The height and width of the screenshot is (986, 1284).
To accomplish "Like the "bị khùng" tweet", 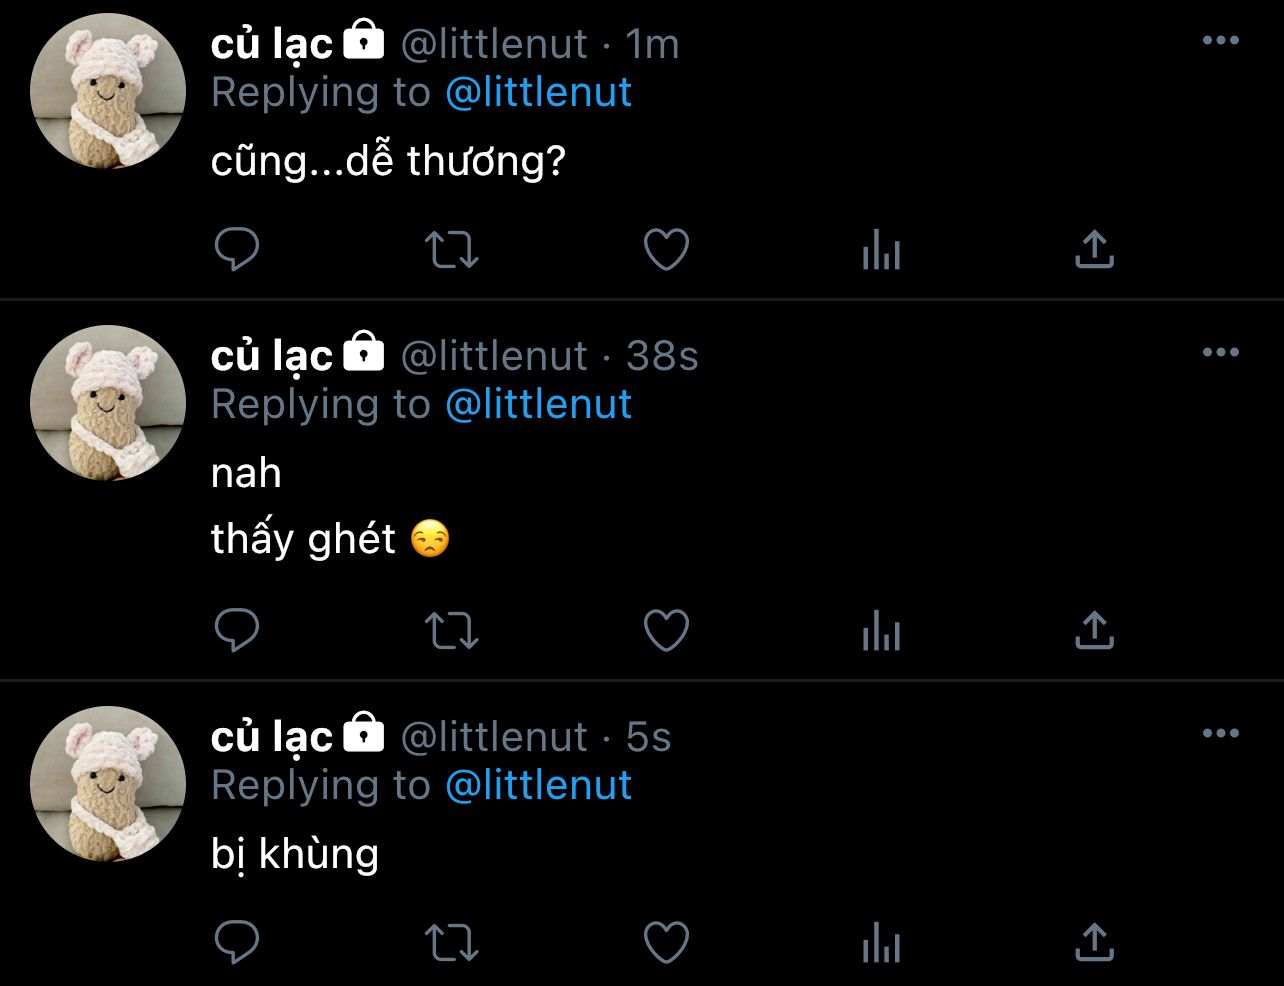I will pos(666,942).
